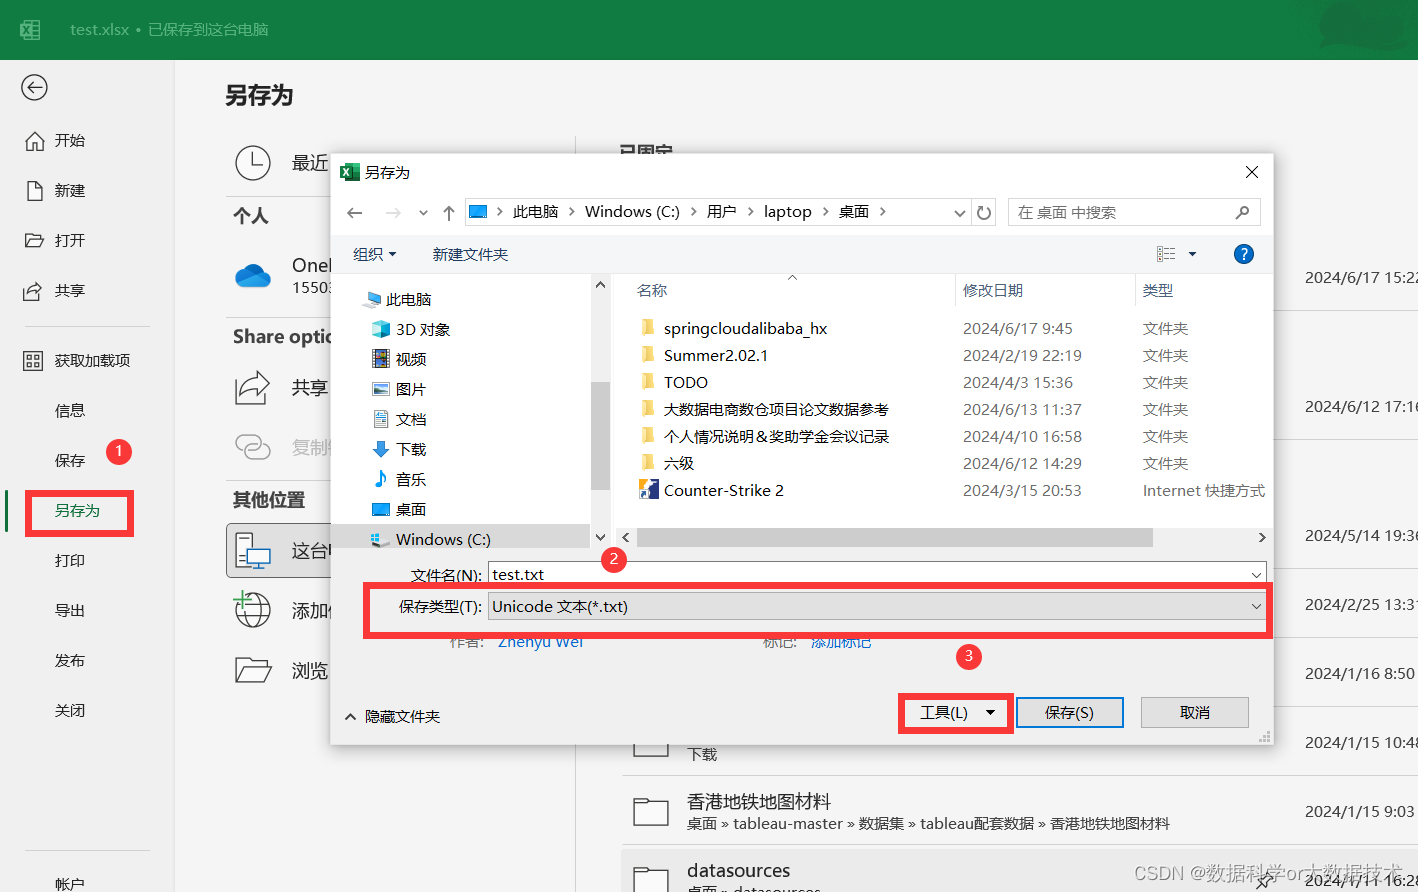The width and height of the screenshot is (1418, 892).
Task: Open the 下载 folder in the sidebar
Action: pyautogui.click(x=412, y=448)
